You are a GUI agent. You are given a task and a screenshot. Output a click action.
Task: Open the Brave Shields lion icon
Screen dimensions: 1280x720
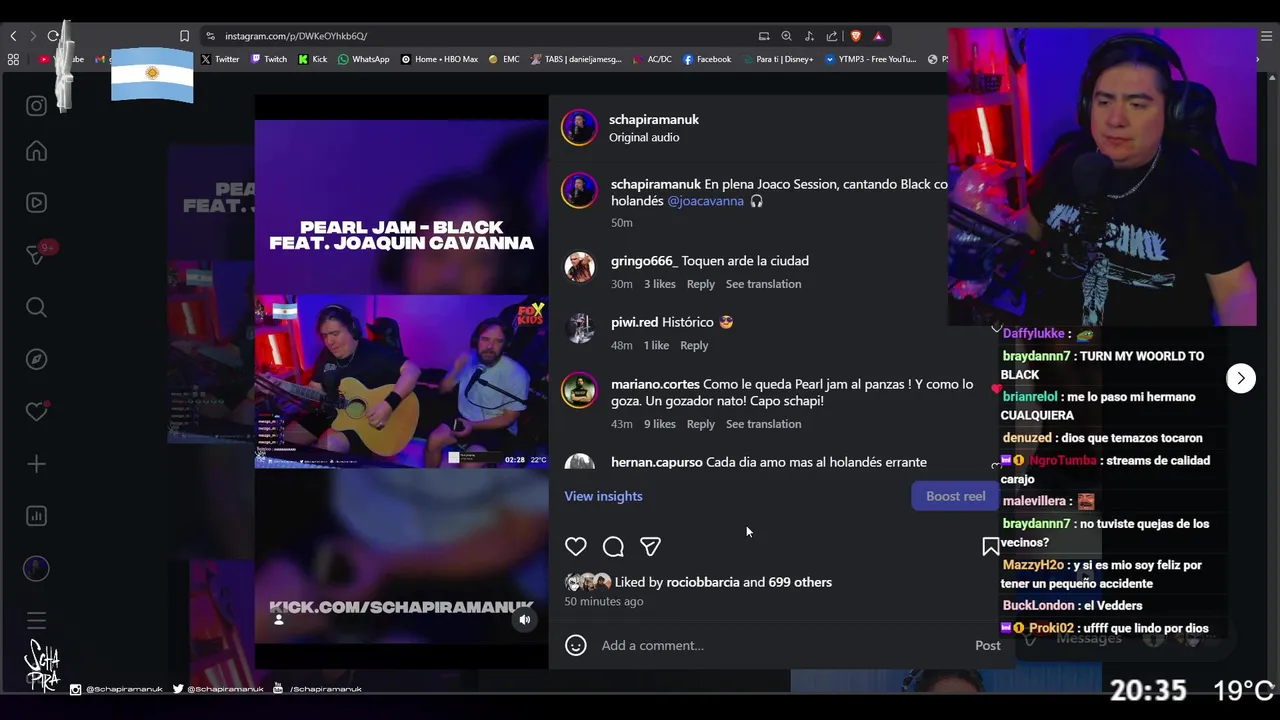pos(855,36)
